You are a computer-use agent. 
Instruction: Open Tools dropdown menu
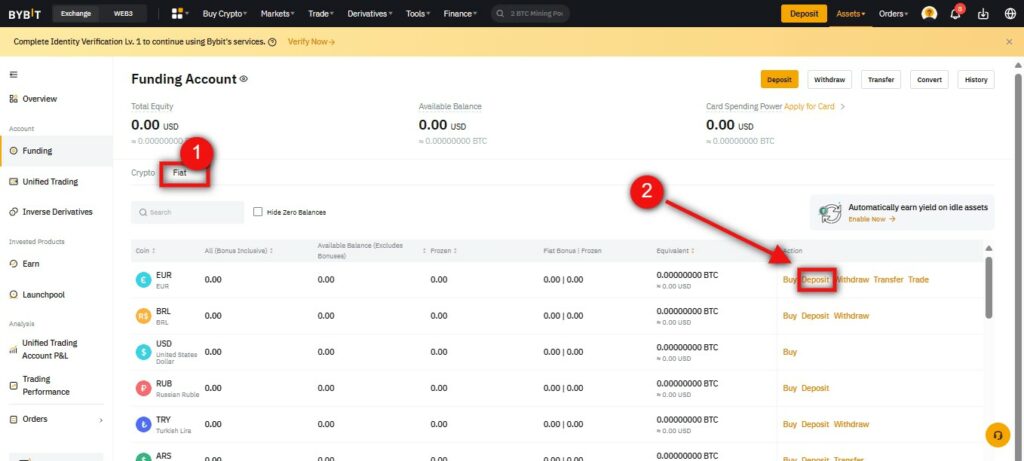click(418, 14)
